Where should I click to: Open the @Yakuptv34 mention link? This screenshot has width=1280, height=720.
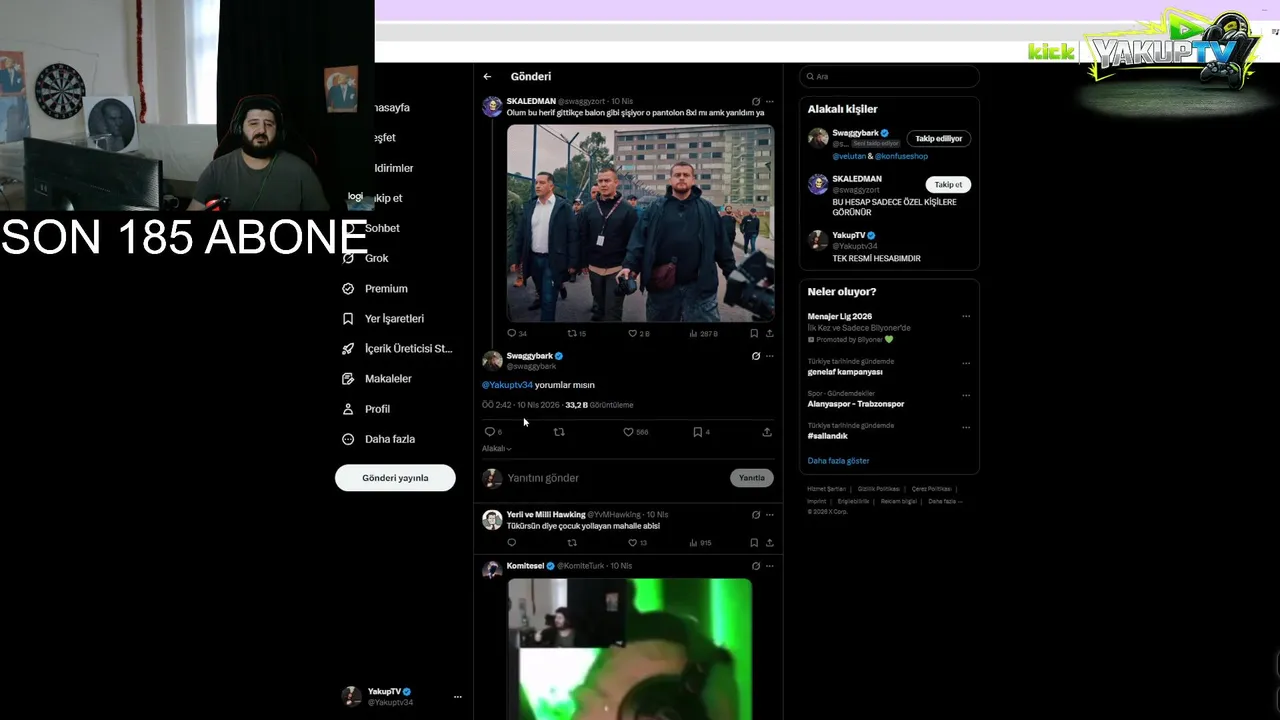coord(507,385)
